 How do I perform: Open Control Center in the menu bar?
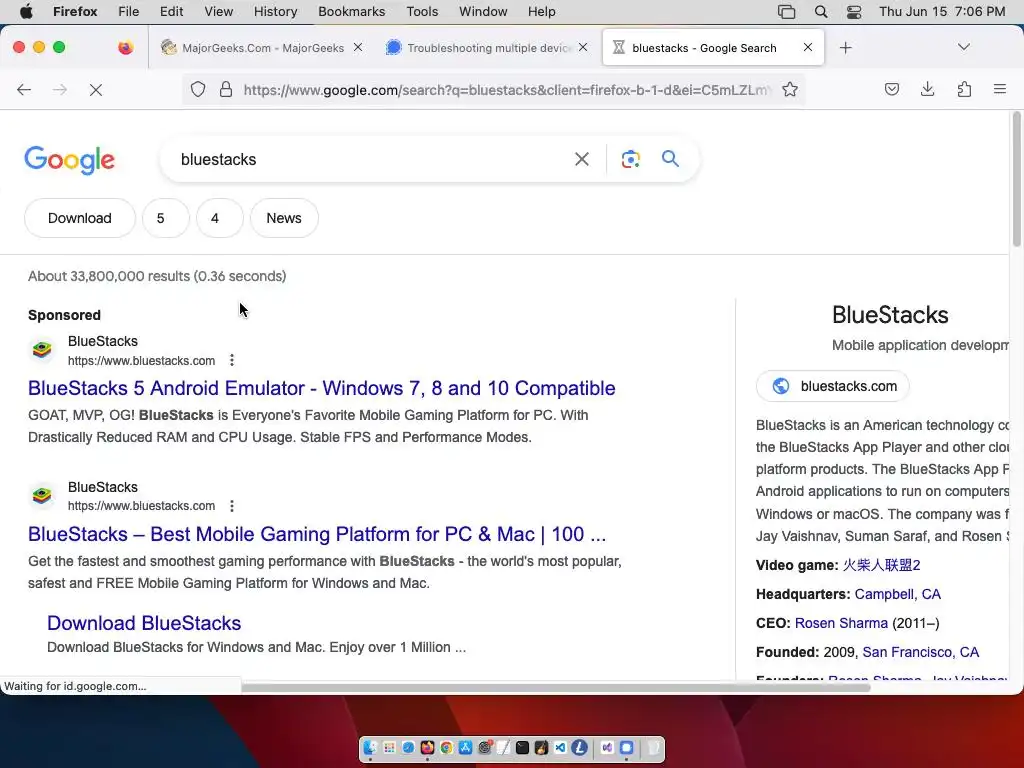tap(854, 12)
